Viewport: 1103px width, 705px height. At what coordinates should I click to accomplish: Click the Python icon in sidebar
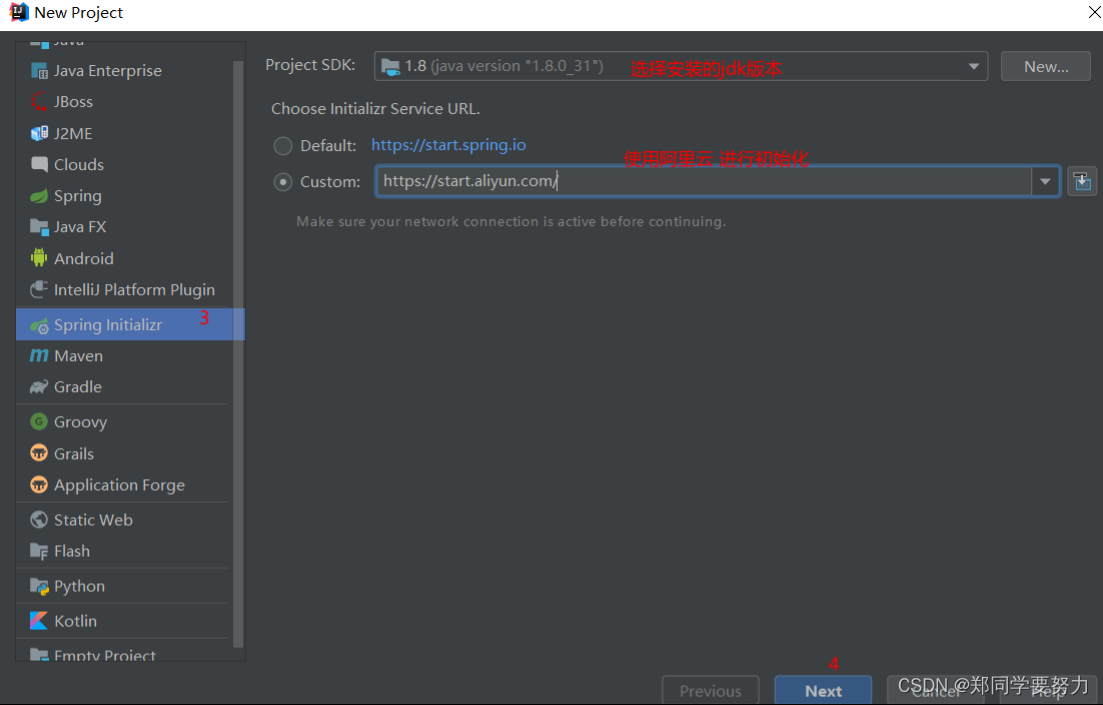pyautogui.click(x=39, y=586)
